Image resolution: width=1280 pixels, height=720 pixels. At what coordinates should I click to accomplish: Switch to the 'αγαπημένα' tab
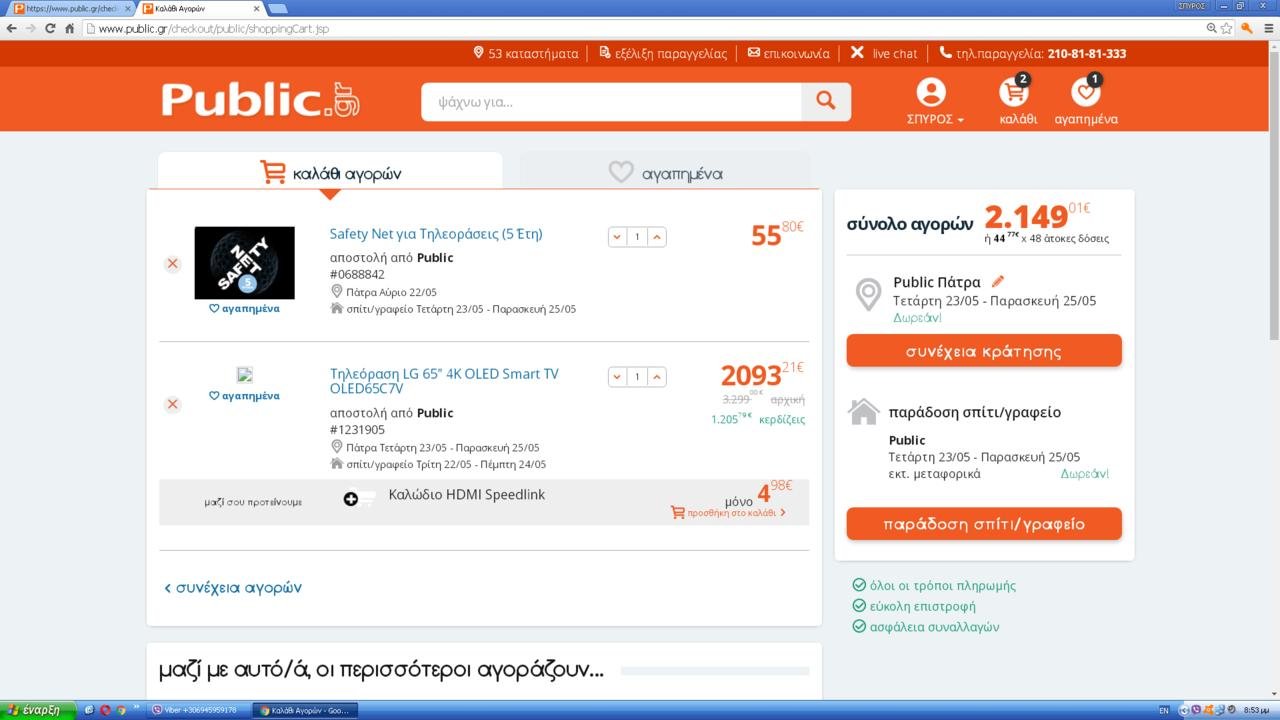(x=665, y=172)
